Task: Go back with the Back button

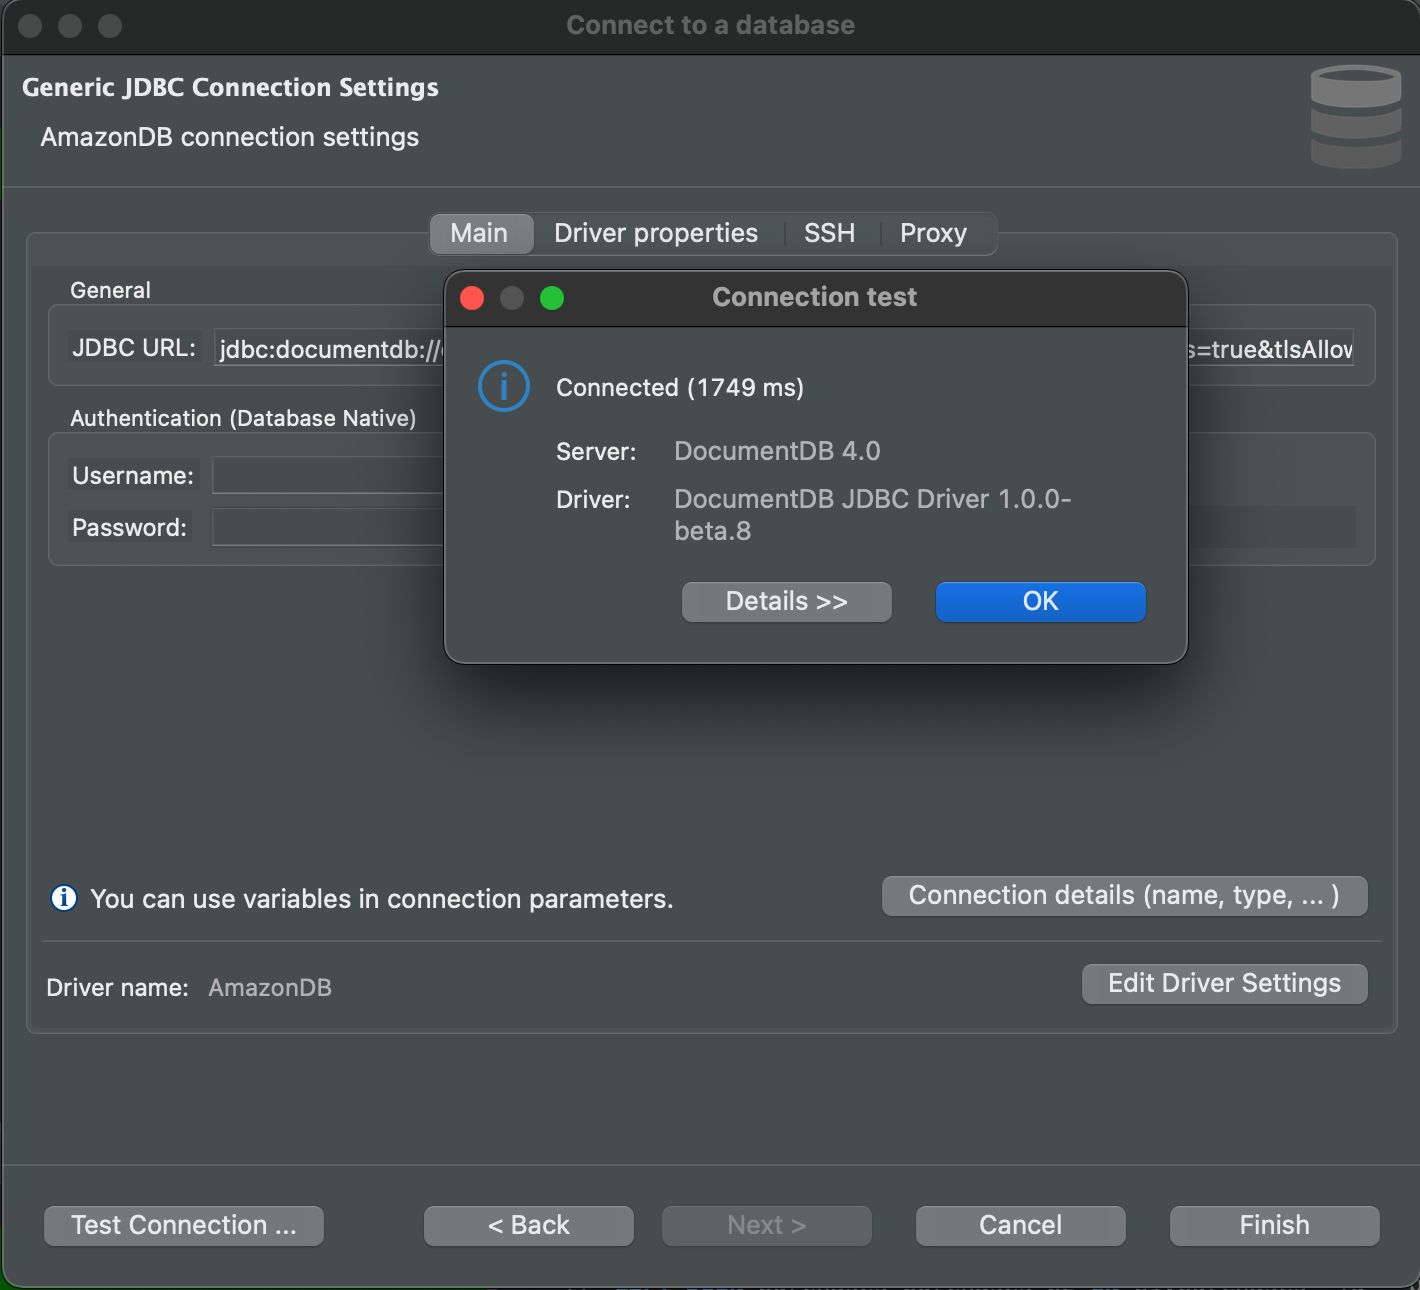Action: [528, 1225]
